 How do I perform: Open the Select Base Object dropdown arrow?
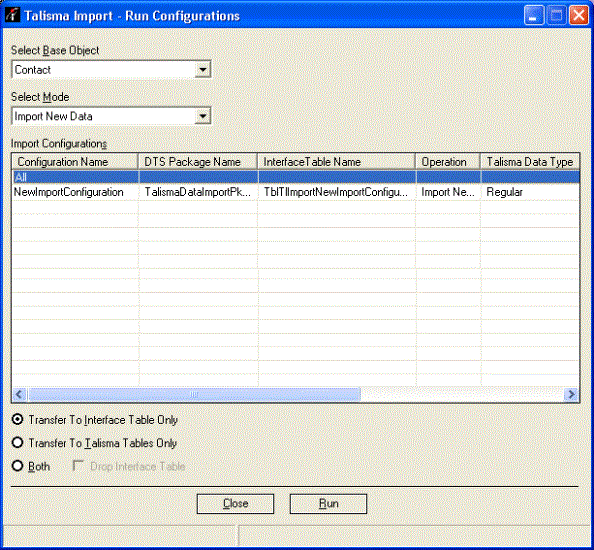pyautogui.click(x=203, y=70)
